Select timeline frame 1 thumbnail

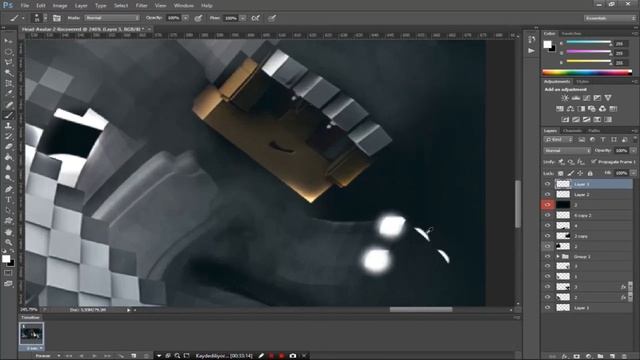[31, 334]
